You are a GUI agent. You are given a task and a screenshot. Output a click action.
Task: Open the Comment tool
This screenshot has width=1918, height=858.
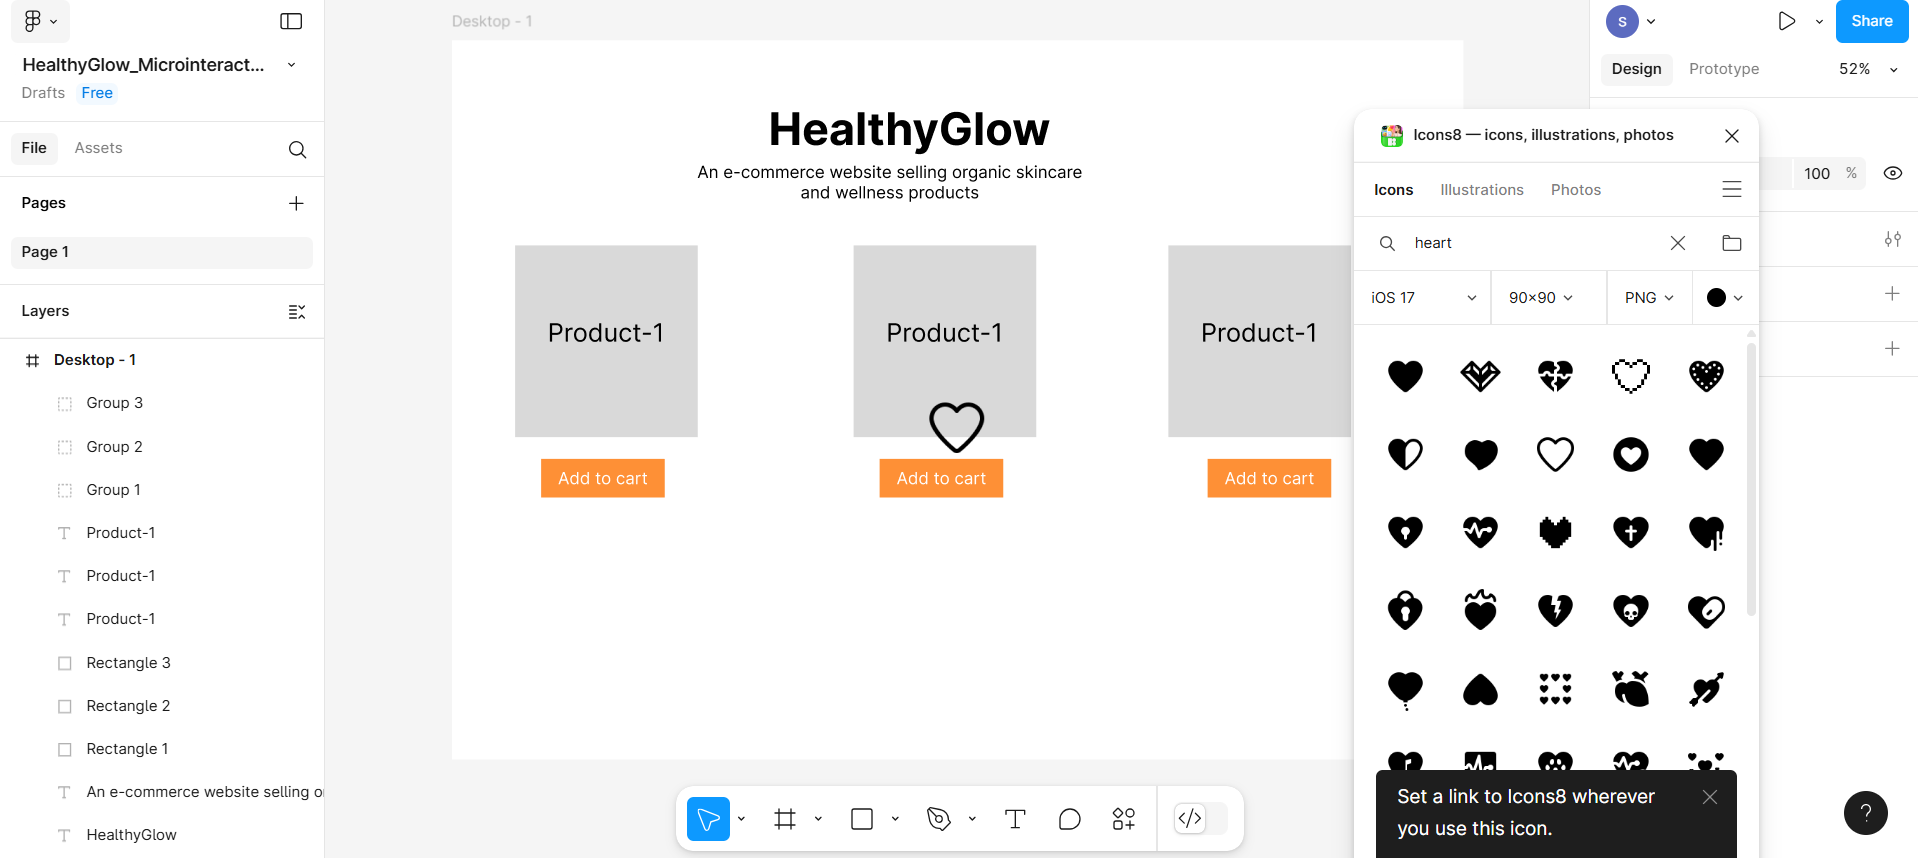(1069, 820)
